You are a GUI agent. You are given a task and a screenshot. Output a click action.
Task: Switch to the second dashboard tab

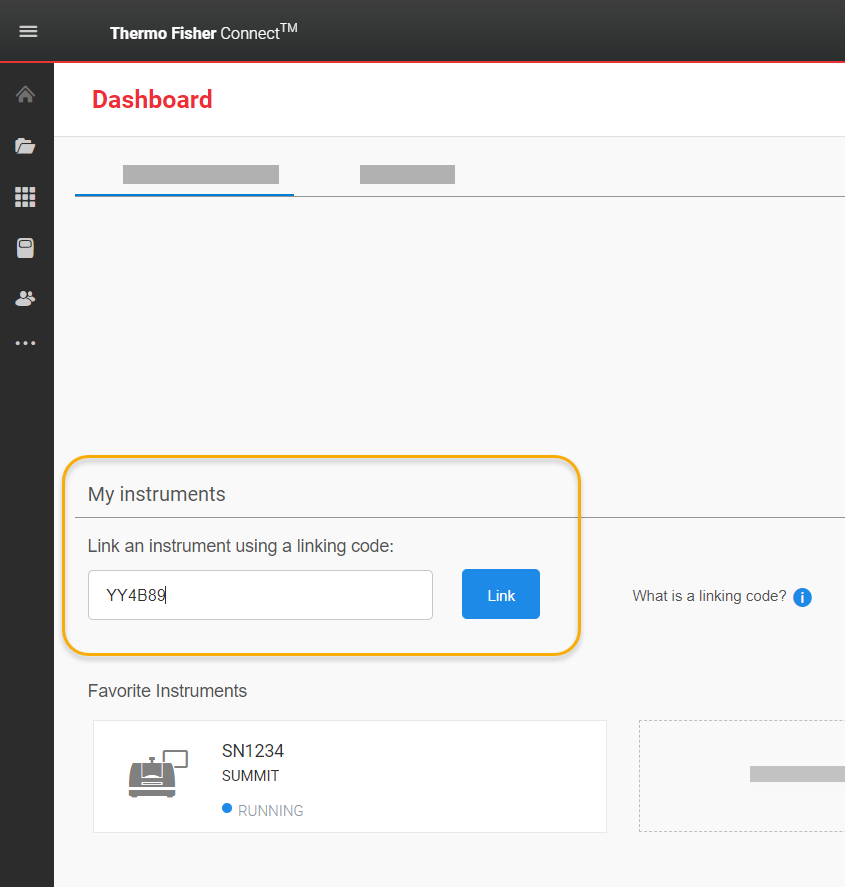407,175
